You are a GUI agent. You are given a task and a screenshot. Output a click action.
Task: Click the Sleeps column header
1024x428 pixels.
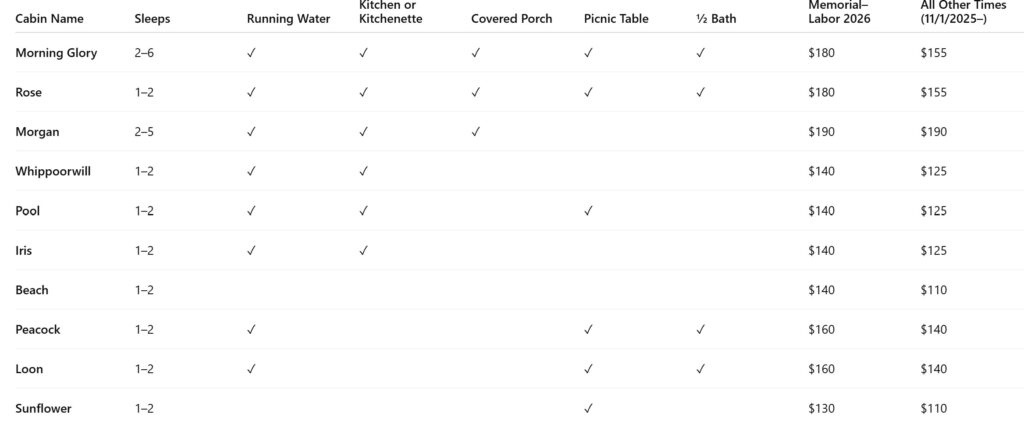pyautogui.click(x=152, y=18)
